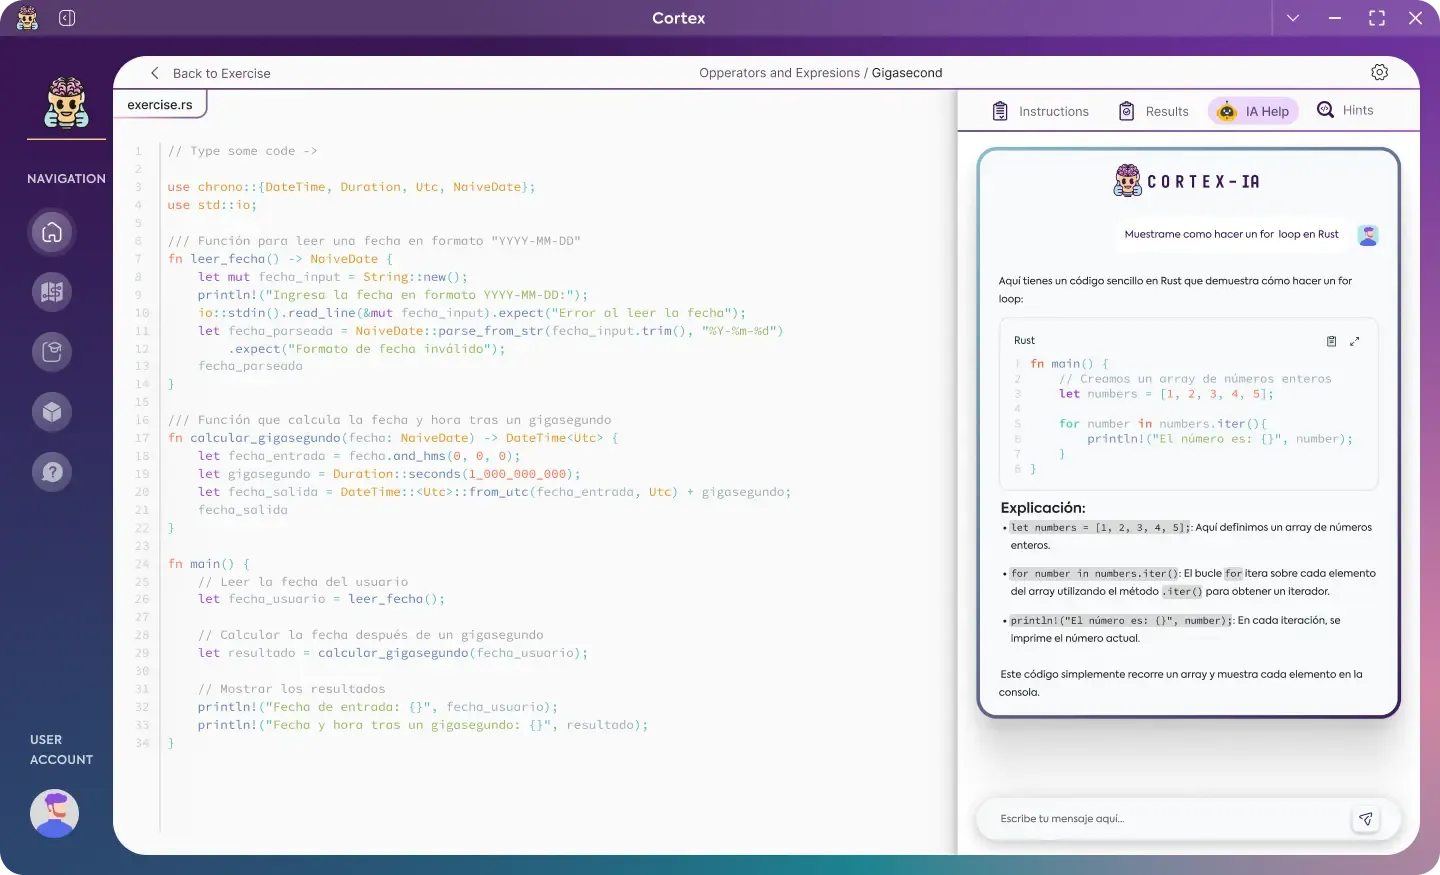Image resolution: width=1440 pixels, height=875 pixels.
Task: Click the 'use chrono::' import line
Action: (352, 187)
